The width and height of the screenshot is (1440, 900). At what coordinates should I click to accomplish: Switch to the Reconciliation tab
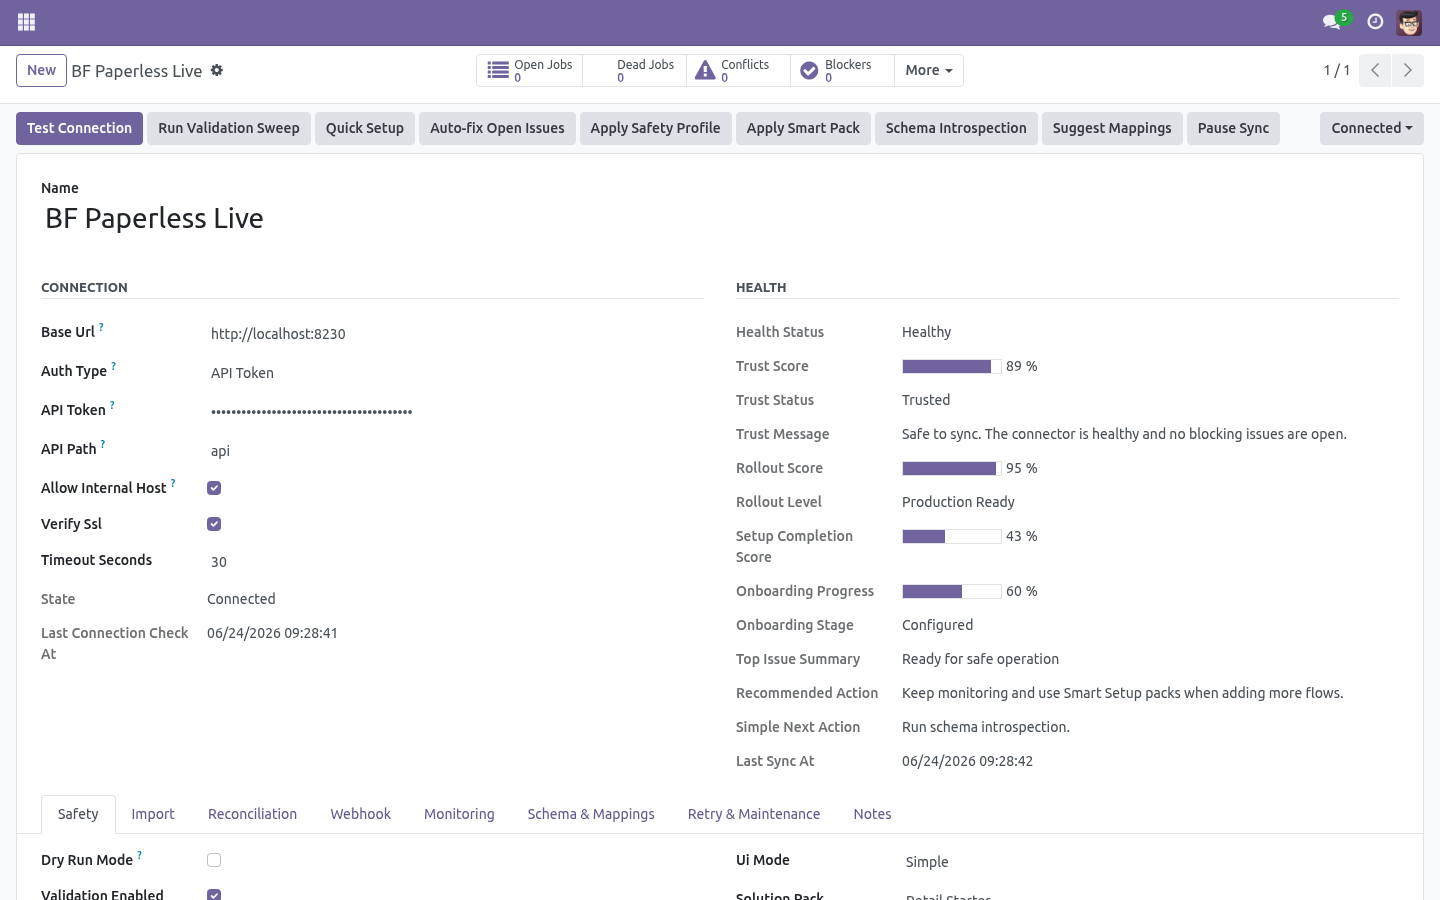coord(252,814)
